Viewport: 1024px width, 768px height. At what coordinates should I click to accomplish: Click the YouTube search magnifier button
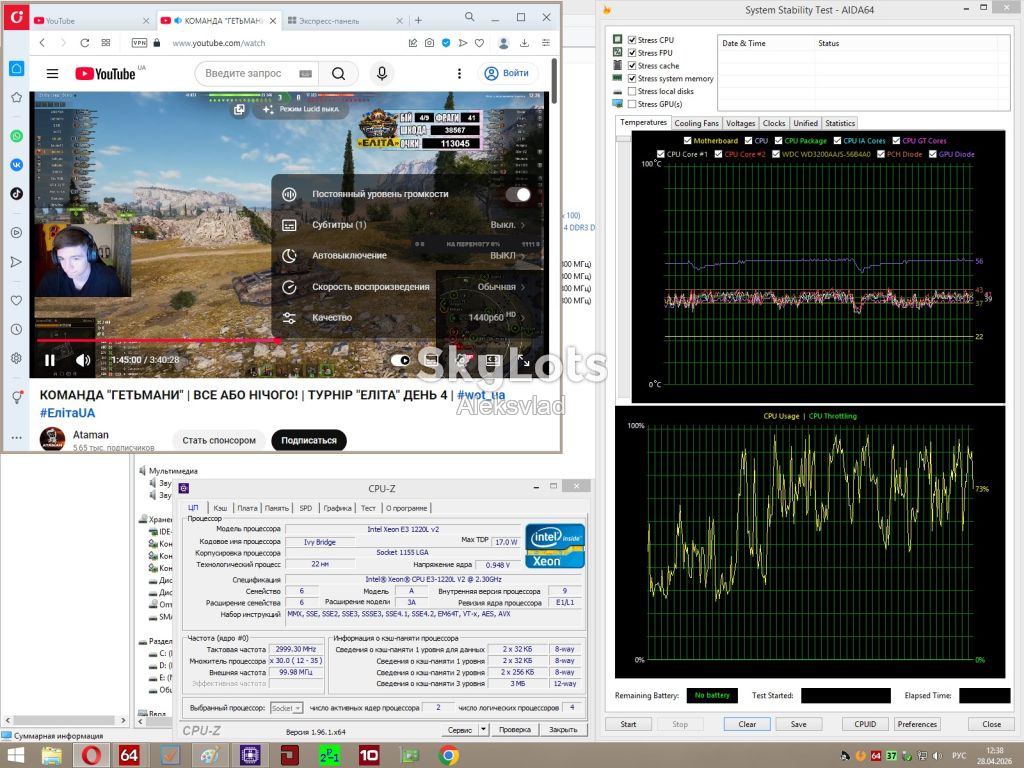tap(338, 73)
